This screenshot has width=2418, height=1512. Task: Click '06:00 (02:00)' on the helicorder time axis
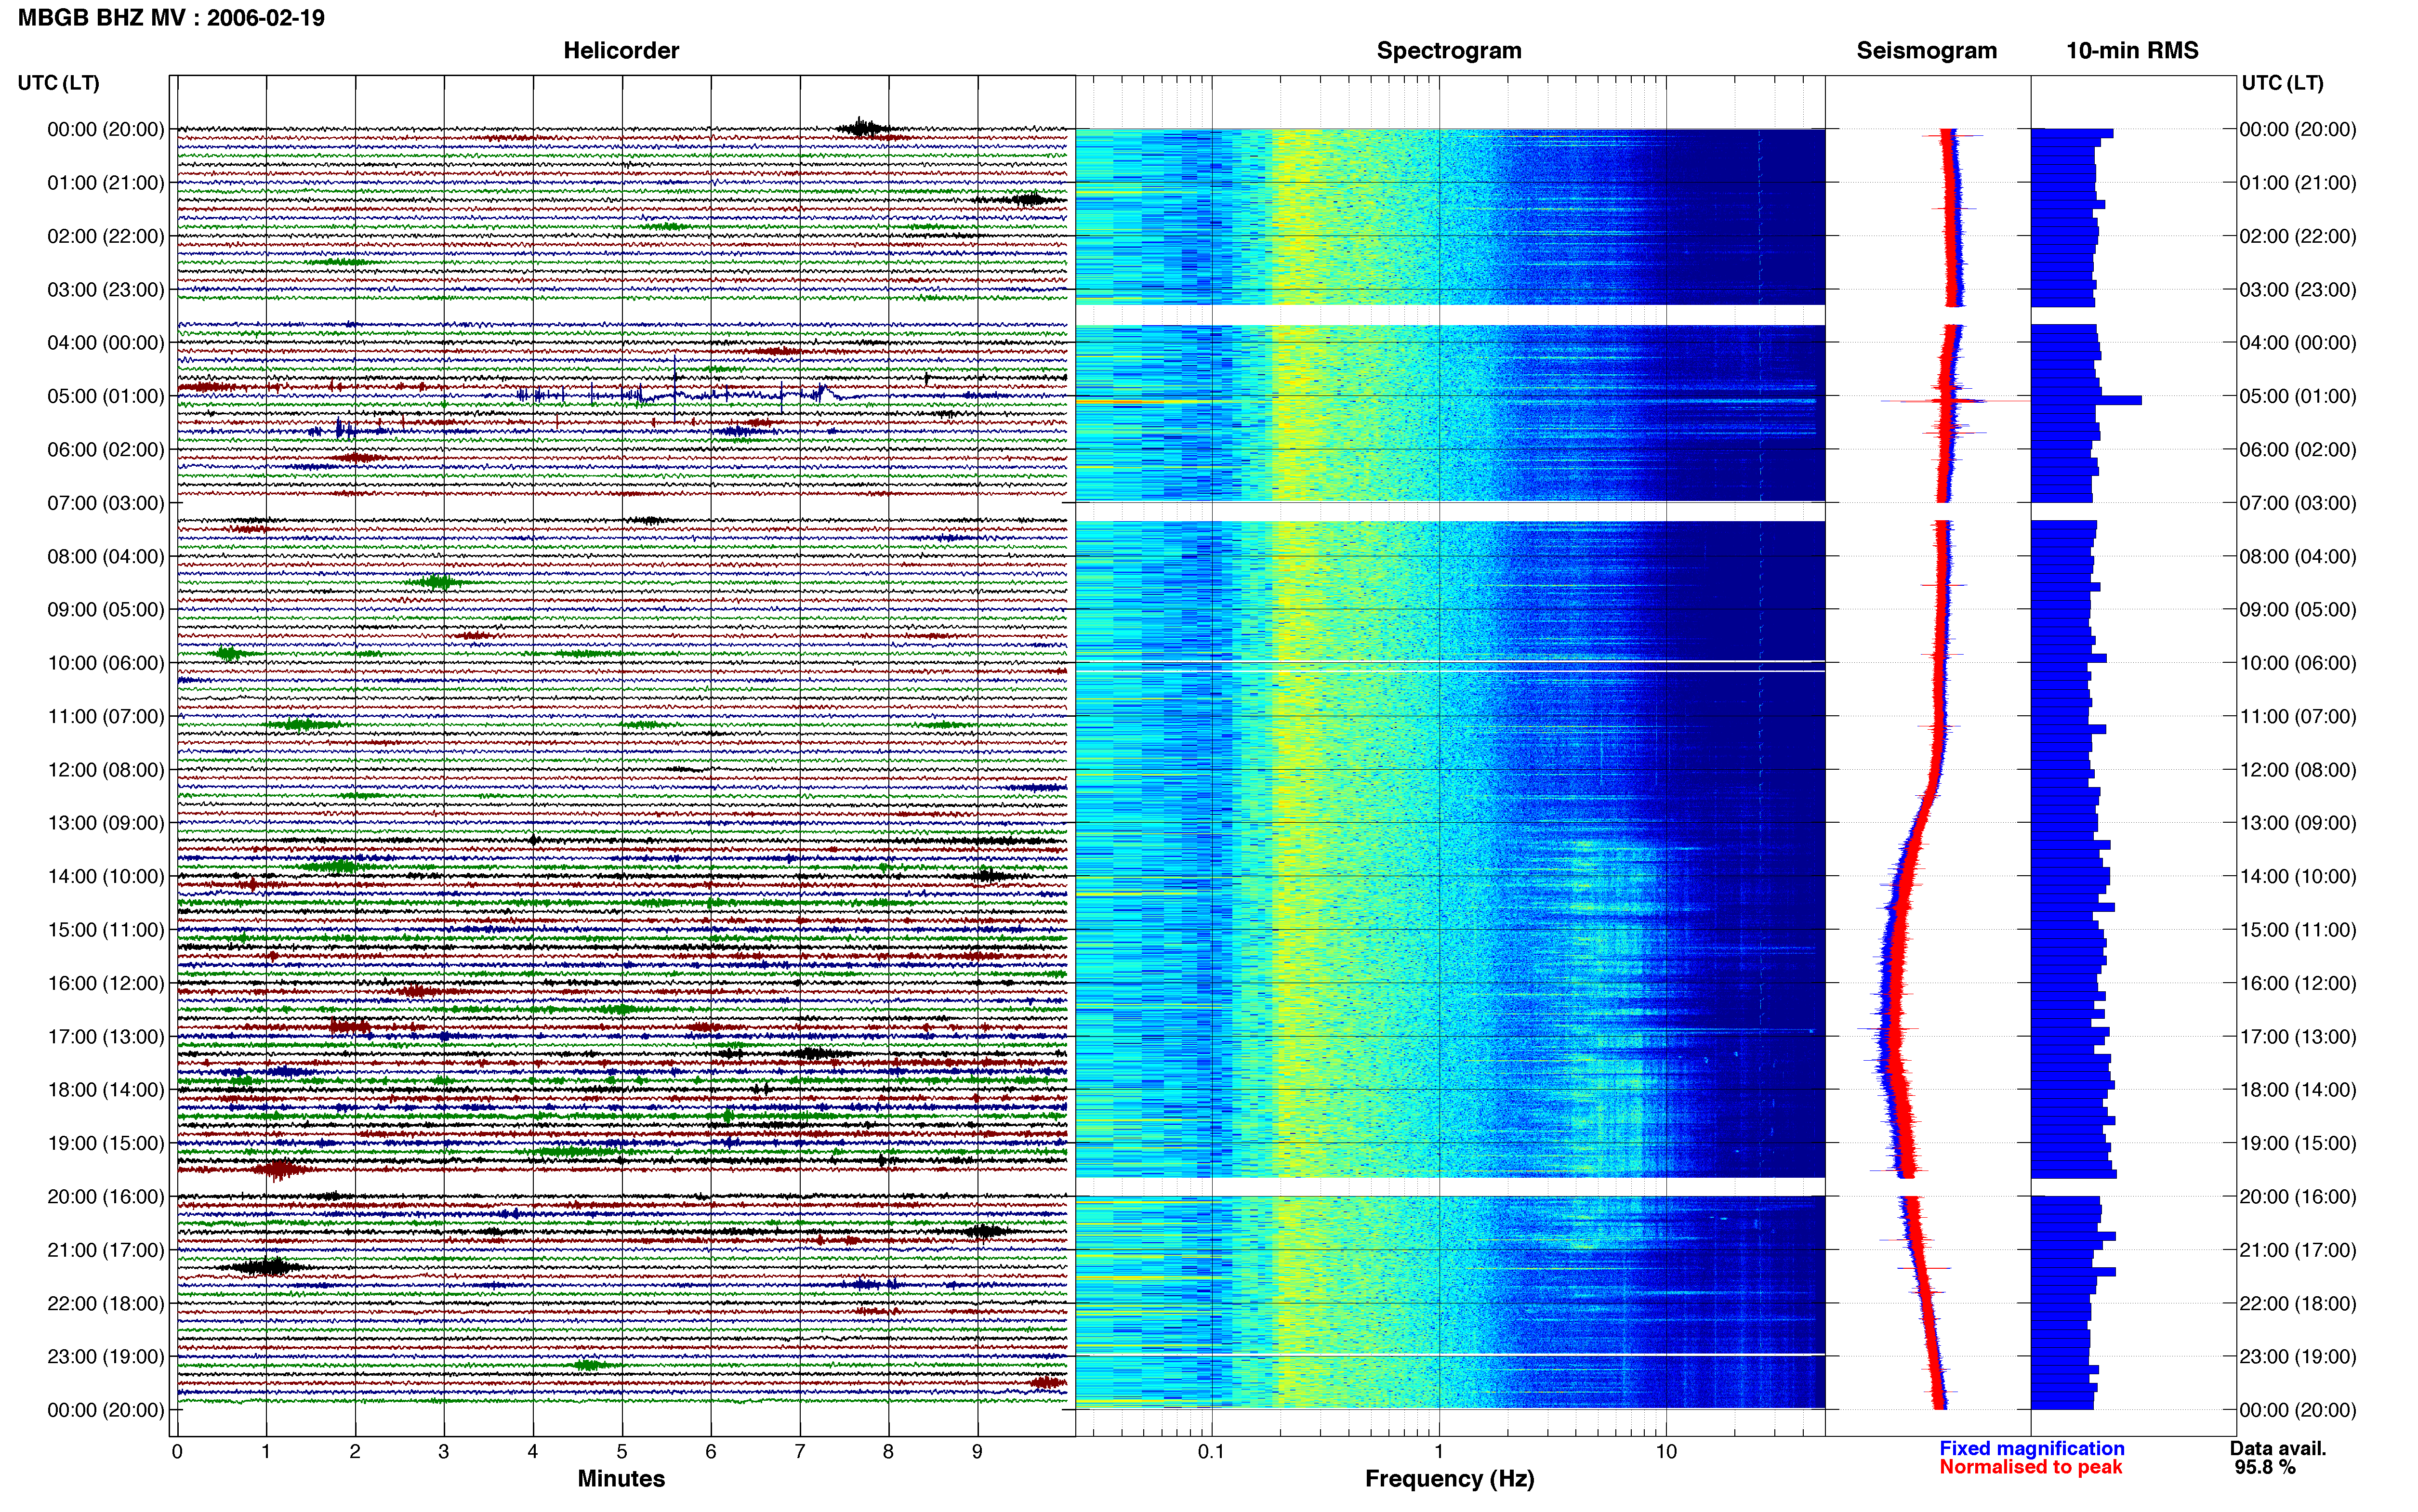click(x=106, y=450)
